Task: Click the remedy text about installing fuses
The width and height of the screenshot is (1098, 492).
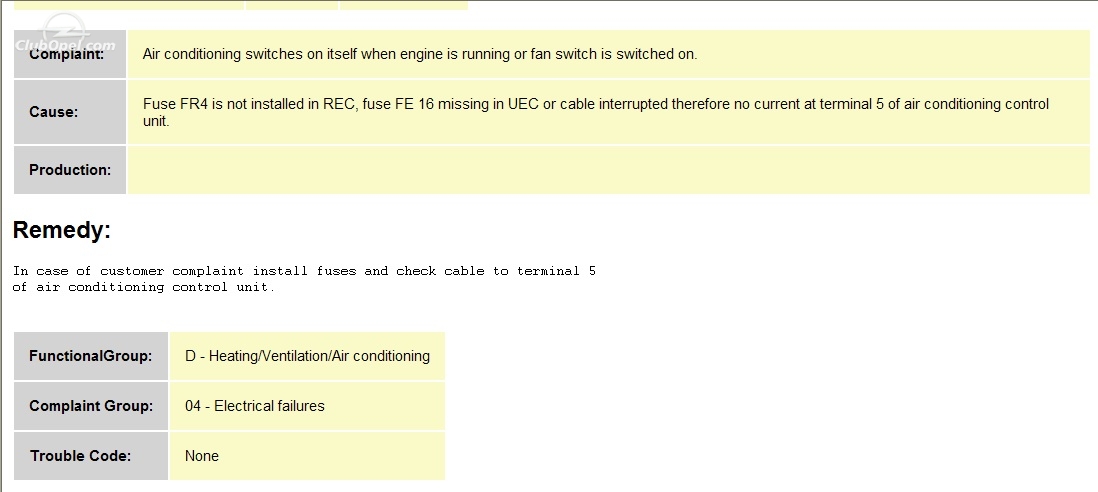Action: click(x=304, y=271)
